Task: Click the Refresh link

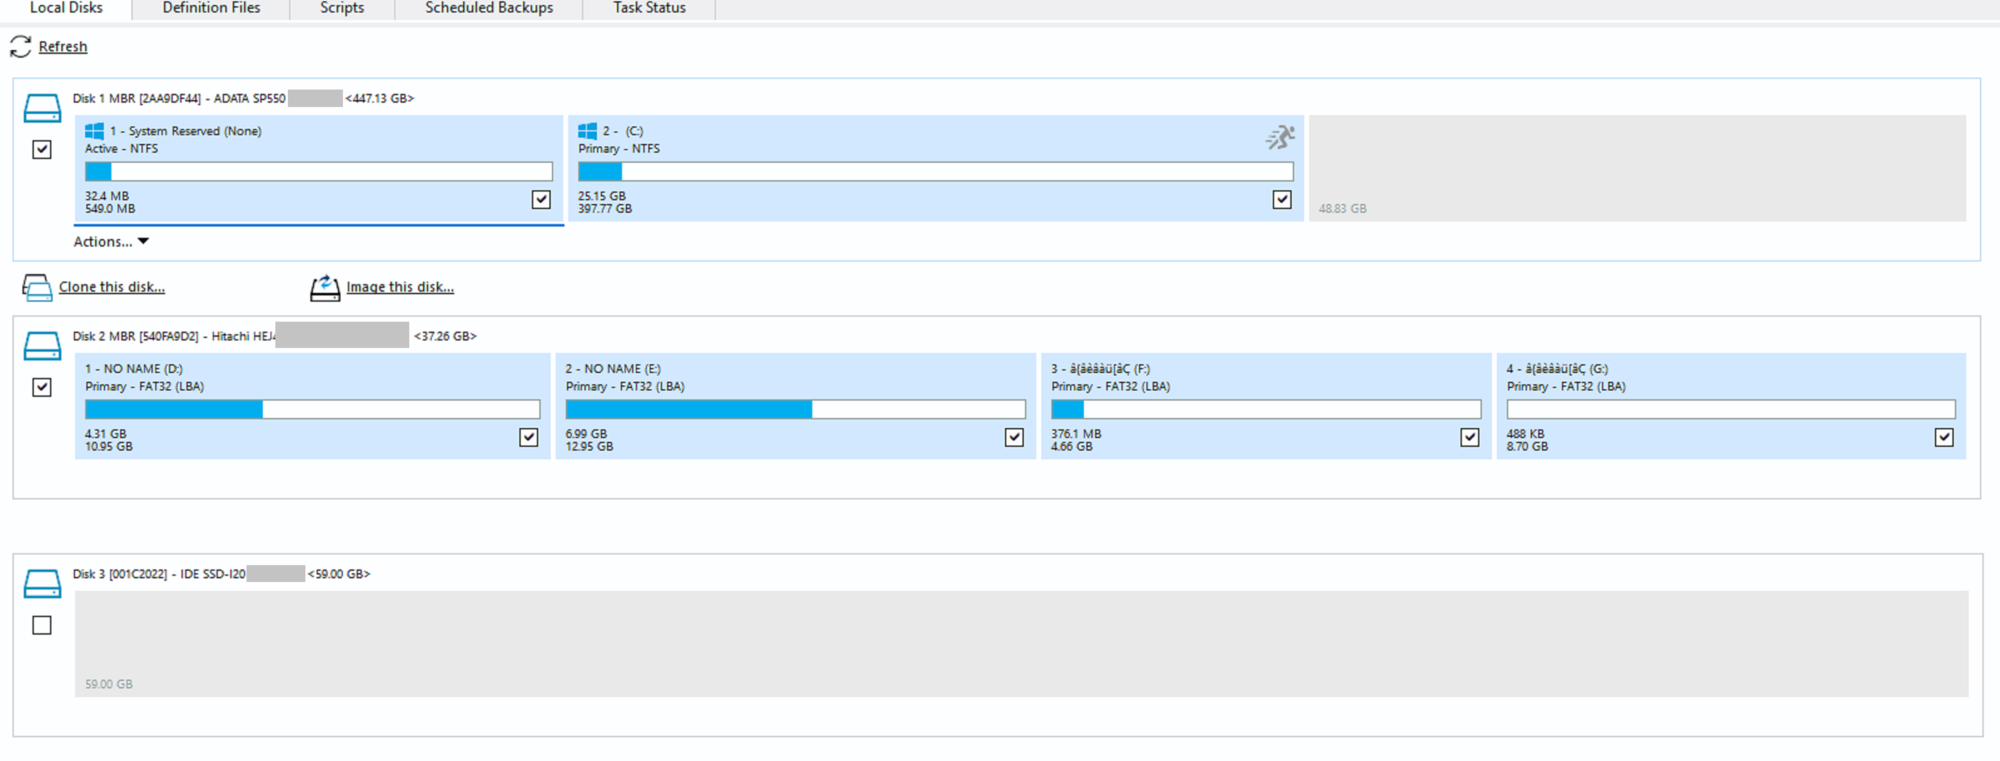Action: [63, 47]
